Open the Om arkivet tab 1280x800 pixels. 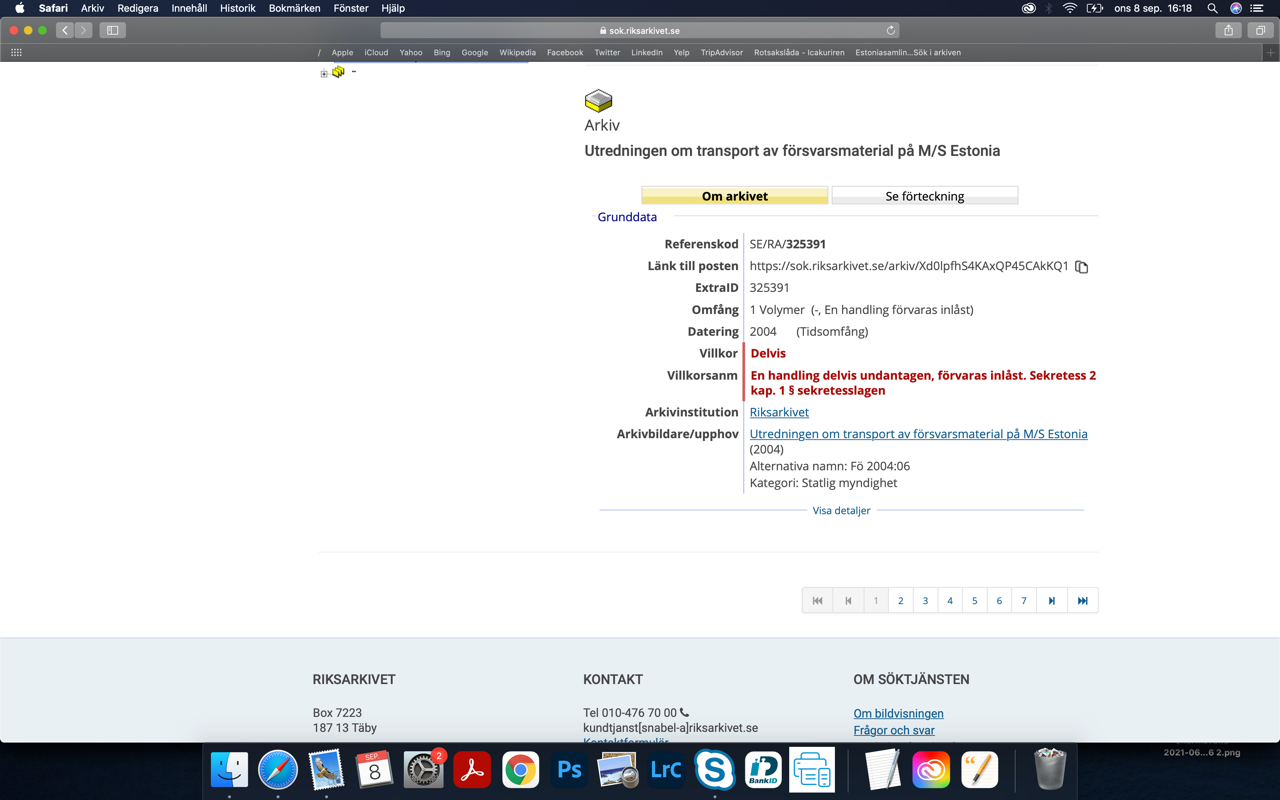tap(734, 196)
